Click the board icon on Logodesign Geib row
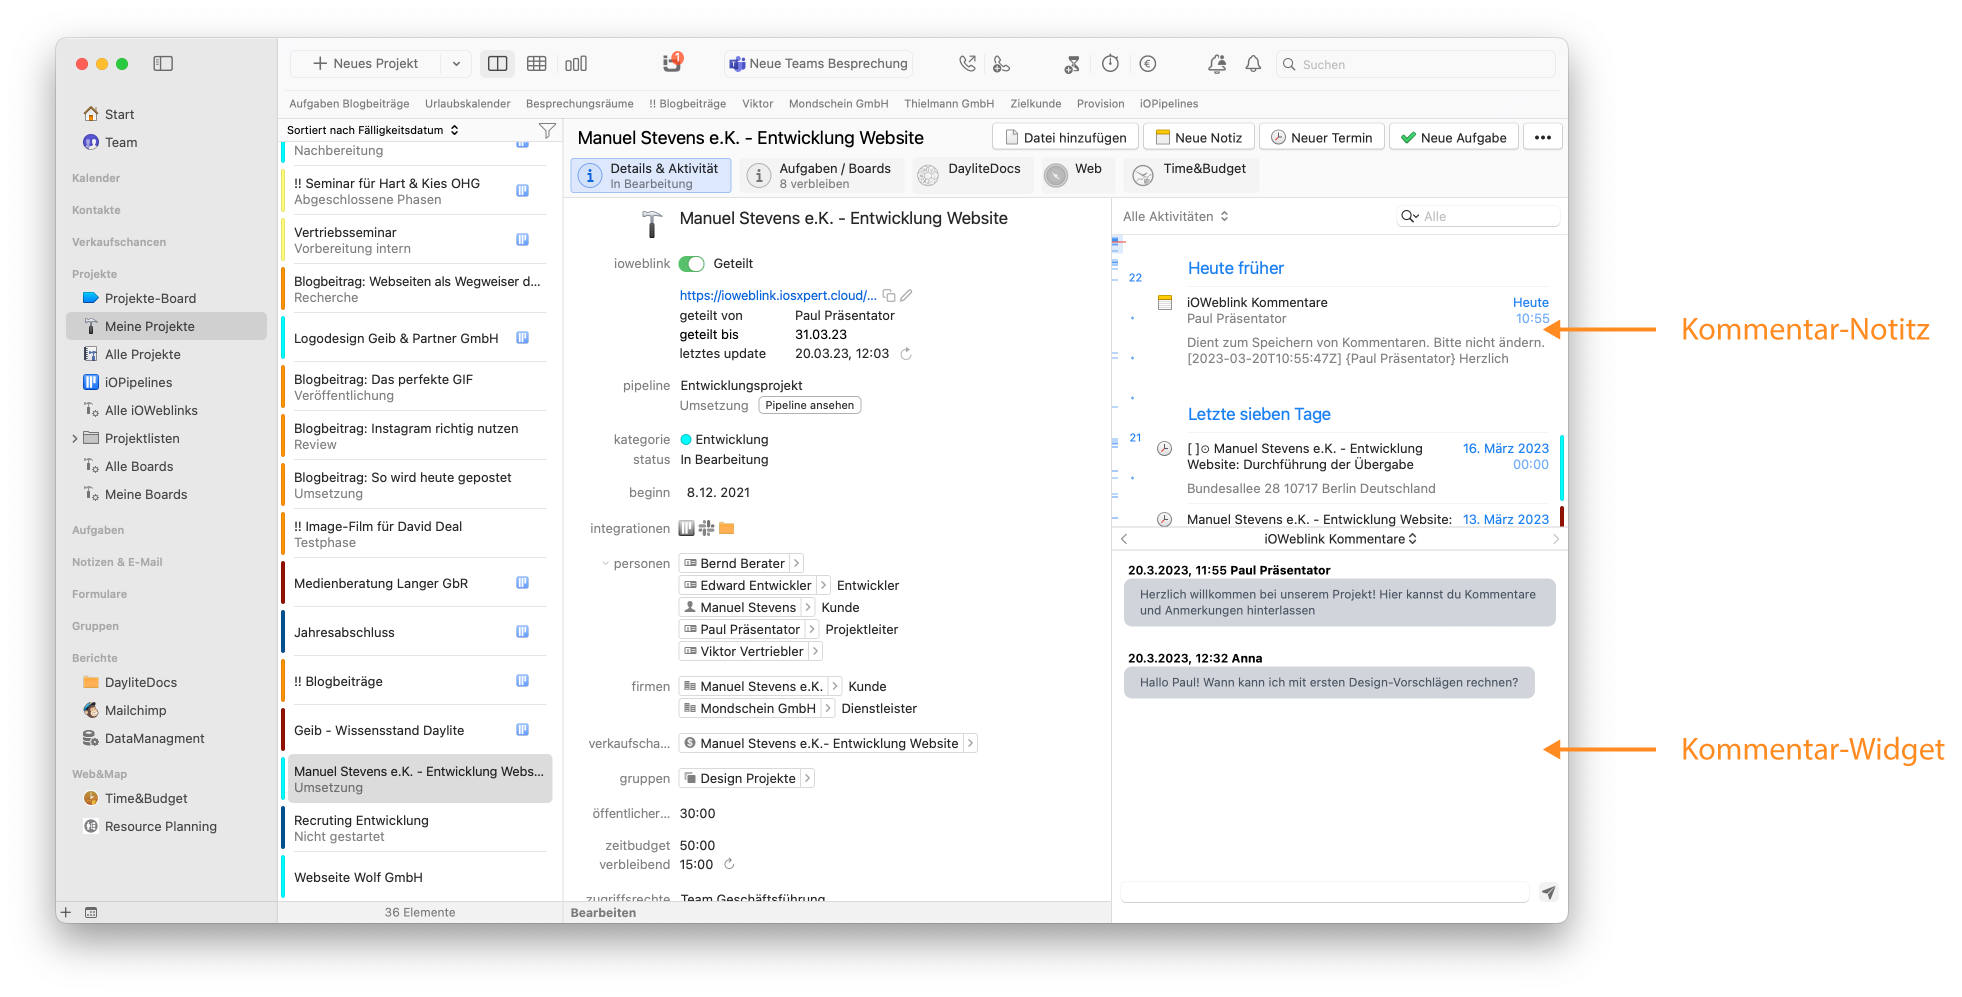 click(x=522, y=338)
